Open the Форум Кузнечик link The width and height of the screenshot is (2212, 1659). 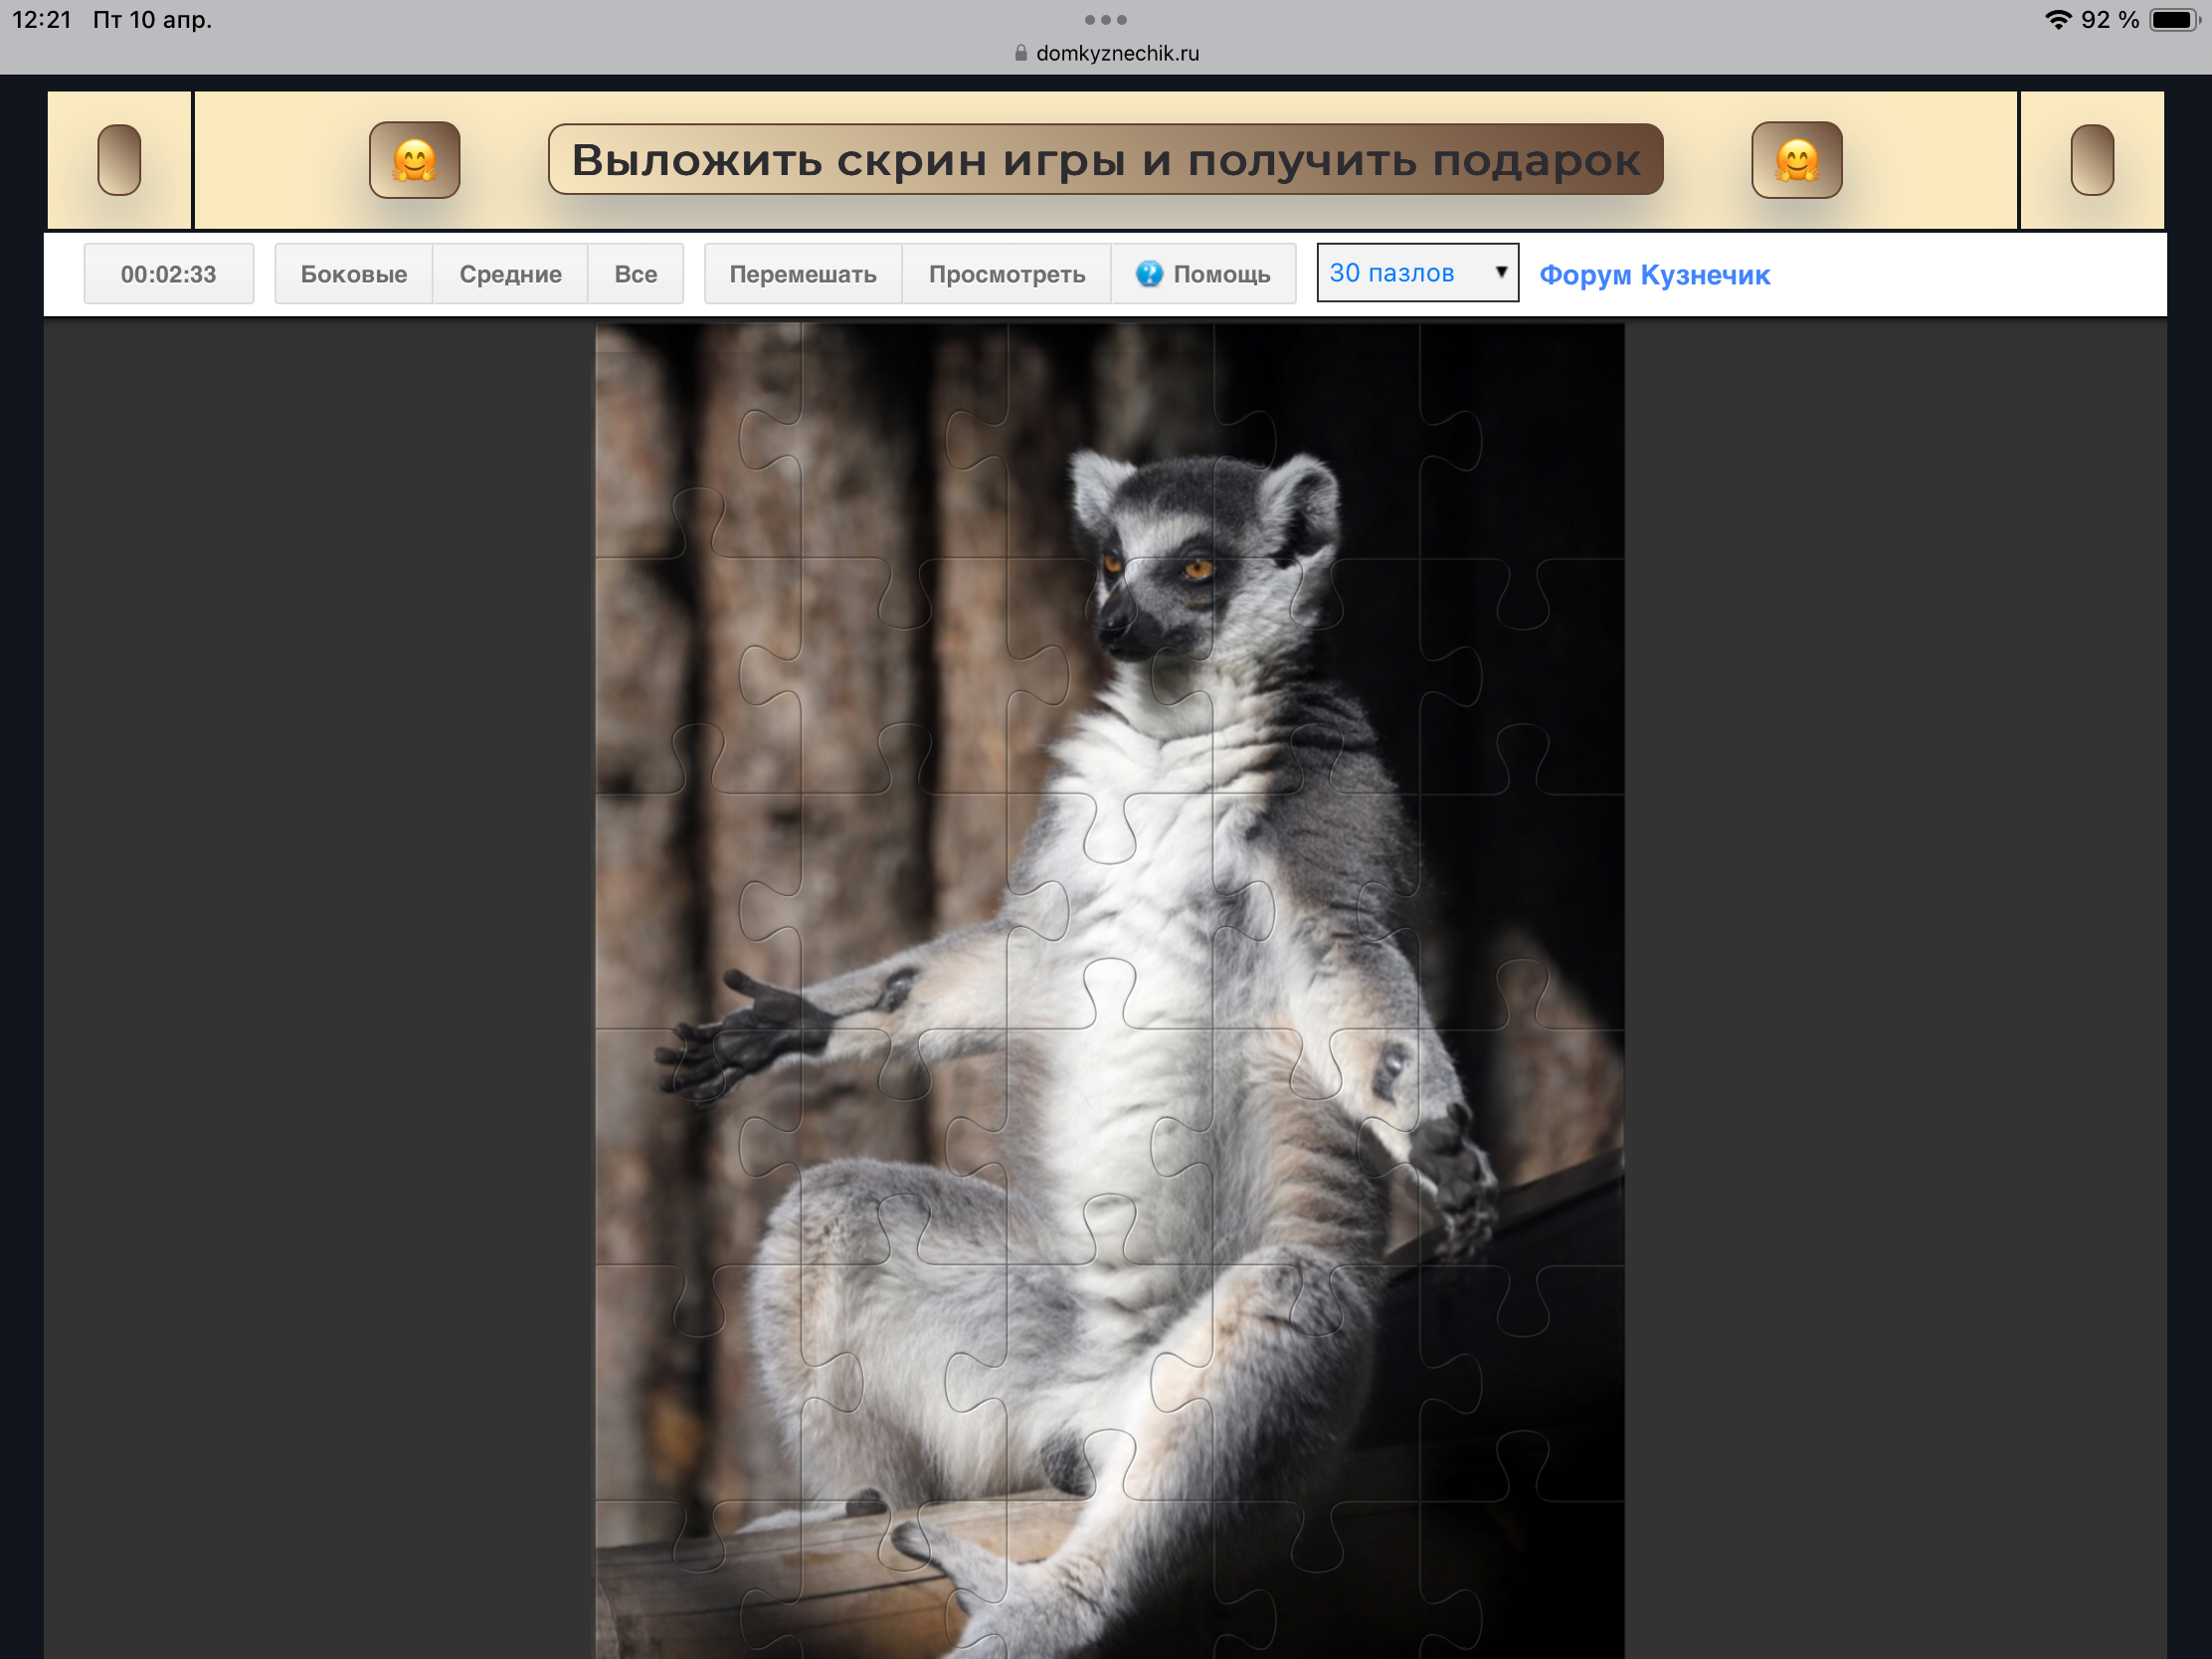1654,274
